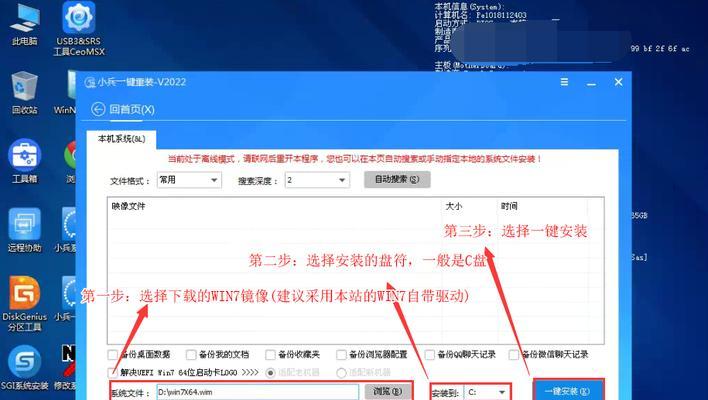This screenshot has height=400, width=708.
Task: Minimize the 小兵一键重装 window
Action: [591, 83]
